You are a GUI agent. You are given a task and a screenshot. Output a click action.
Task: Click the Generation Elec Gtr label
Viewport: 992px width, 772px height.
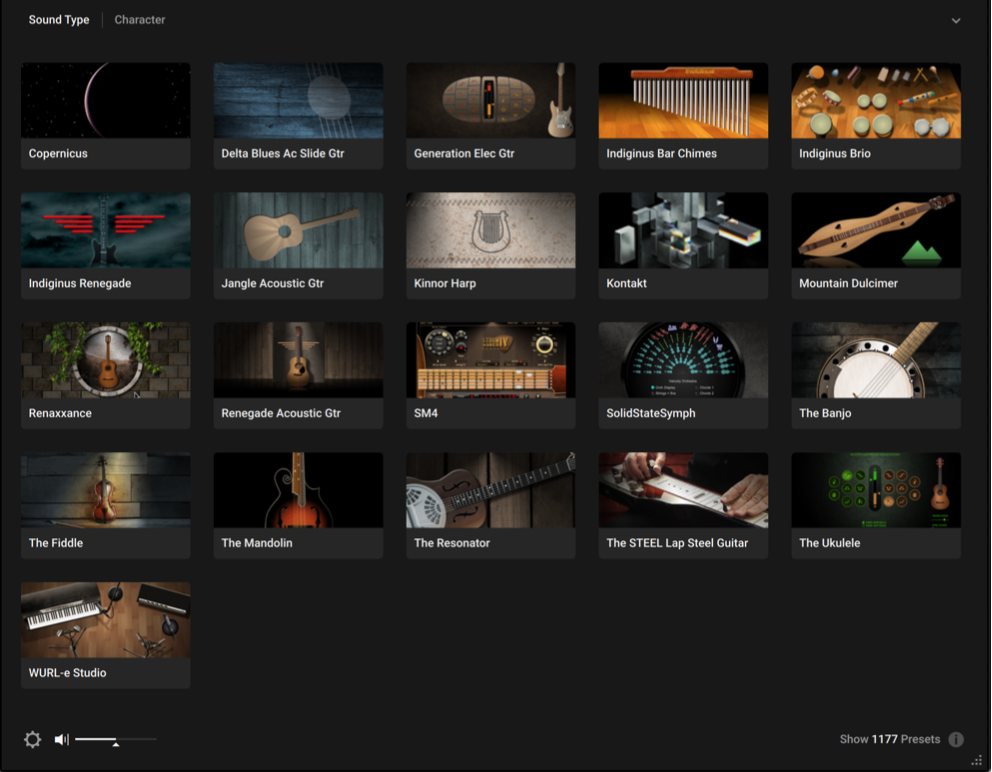pos(464,154)
